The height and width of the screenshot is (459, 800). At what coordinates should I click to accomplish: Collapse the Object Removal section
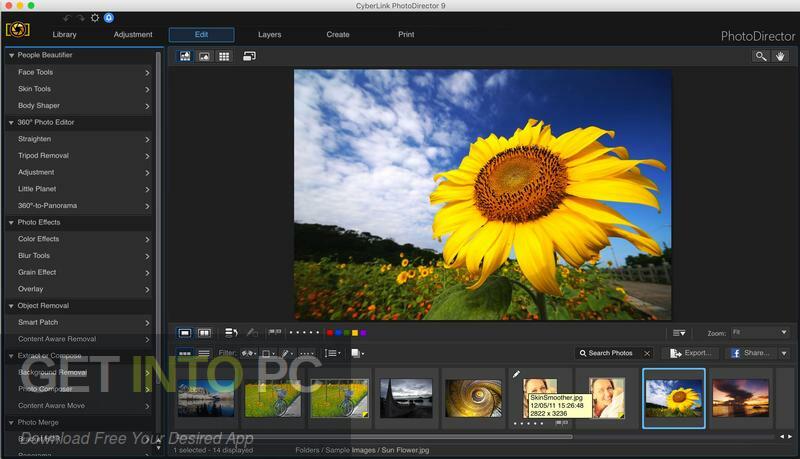11,305
